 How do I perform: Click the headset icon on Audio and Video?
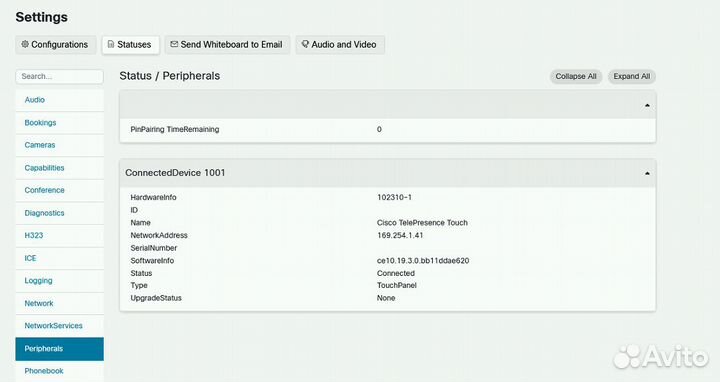point(305,45)
